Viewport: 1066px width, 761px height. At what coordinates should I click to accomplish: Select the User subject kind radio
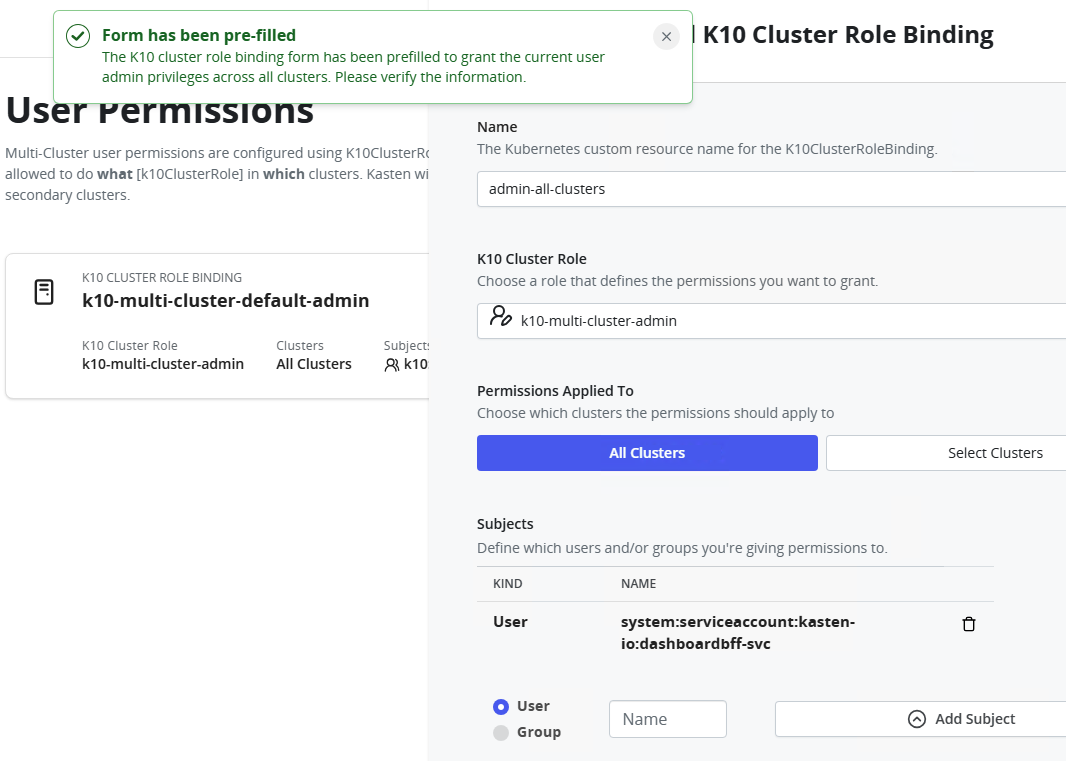click(501, 707)
